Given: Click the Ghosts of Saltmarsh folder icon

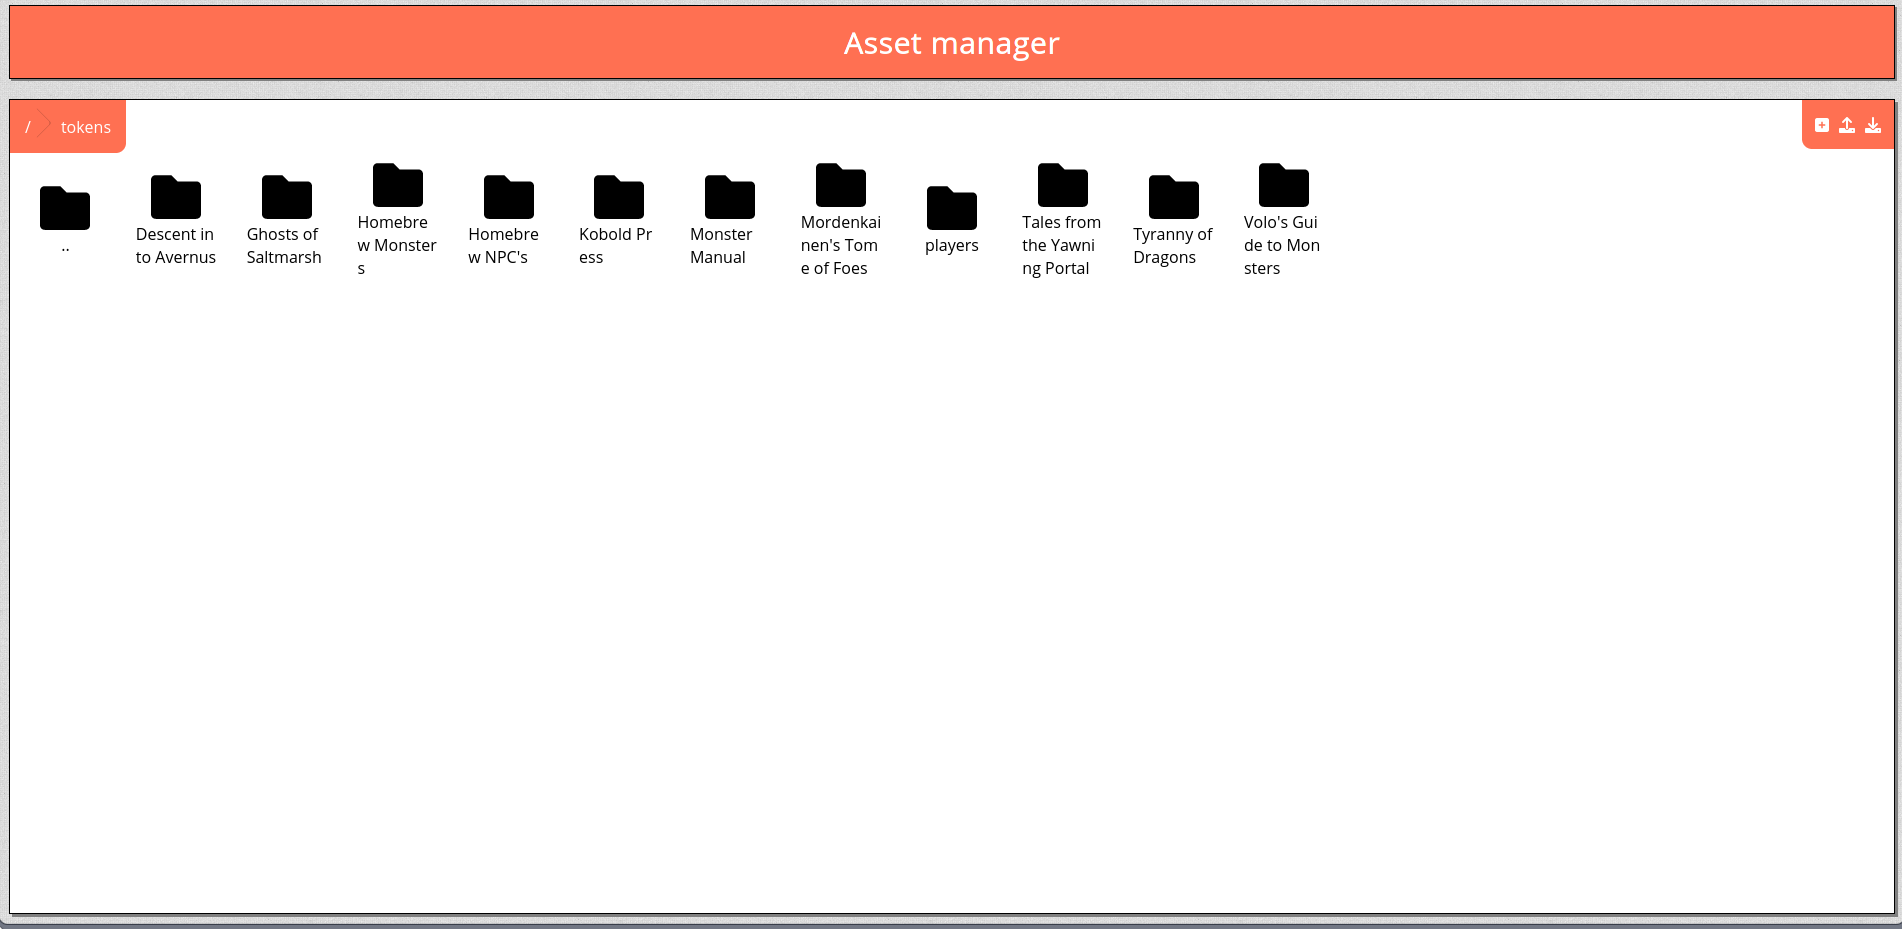Looking at the screenshot, I should click(x=286, y=196).
